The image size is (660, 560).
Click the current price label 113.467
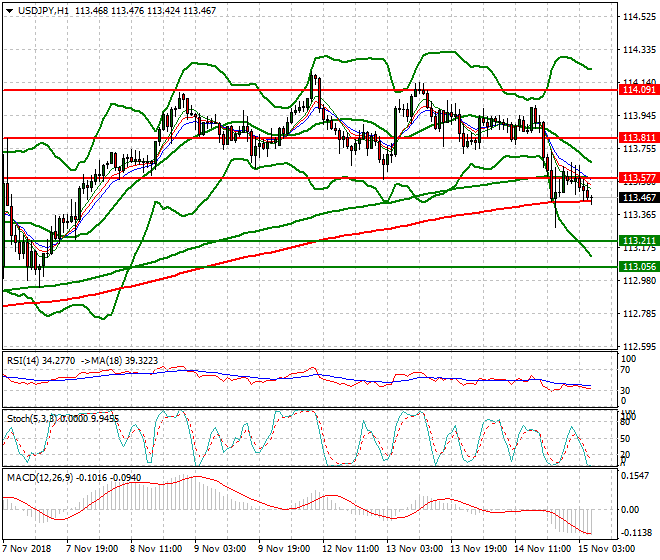639,197
